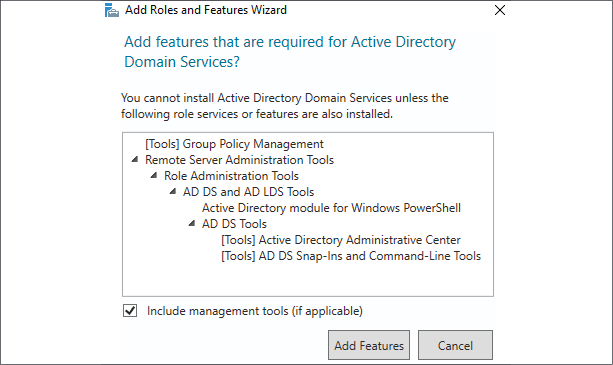Select AD DS and AD LDS Tools text
This screenshot has height=365, width=613.
click(248, 192)
